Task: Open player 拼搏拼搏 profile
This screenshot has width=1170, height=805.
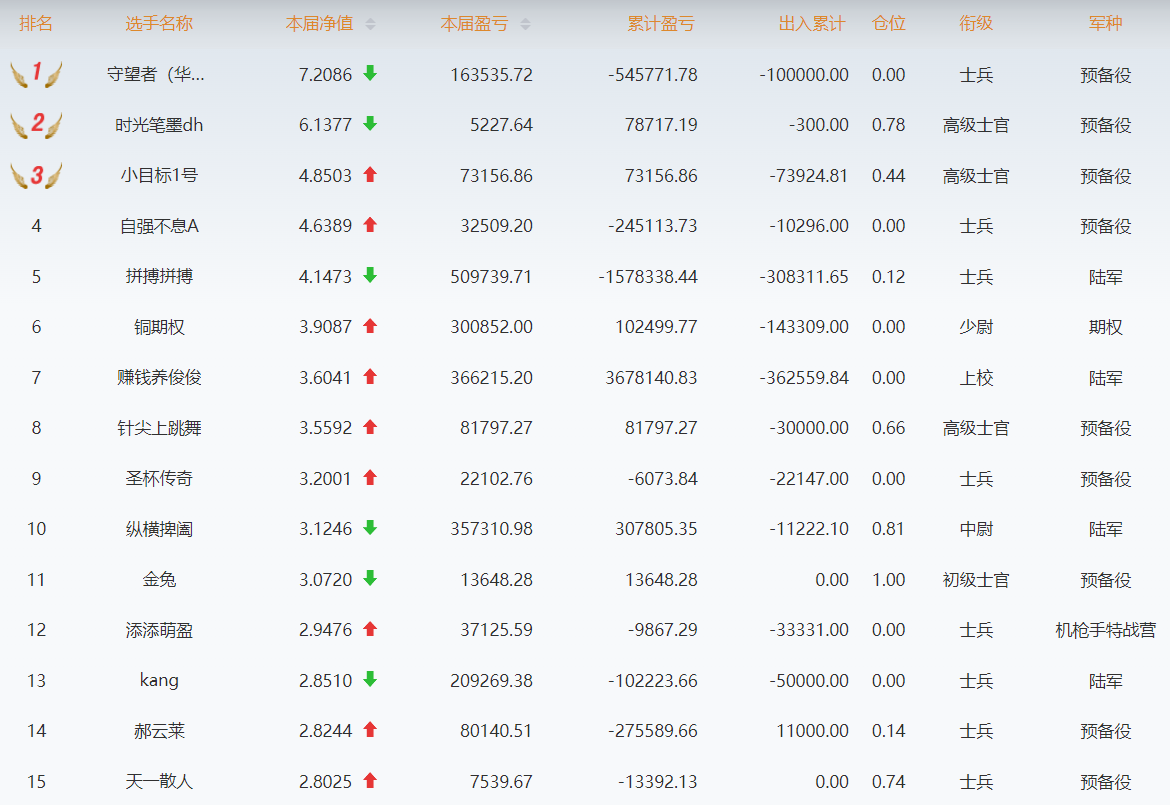Action: 159,277
